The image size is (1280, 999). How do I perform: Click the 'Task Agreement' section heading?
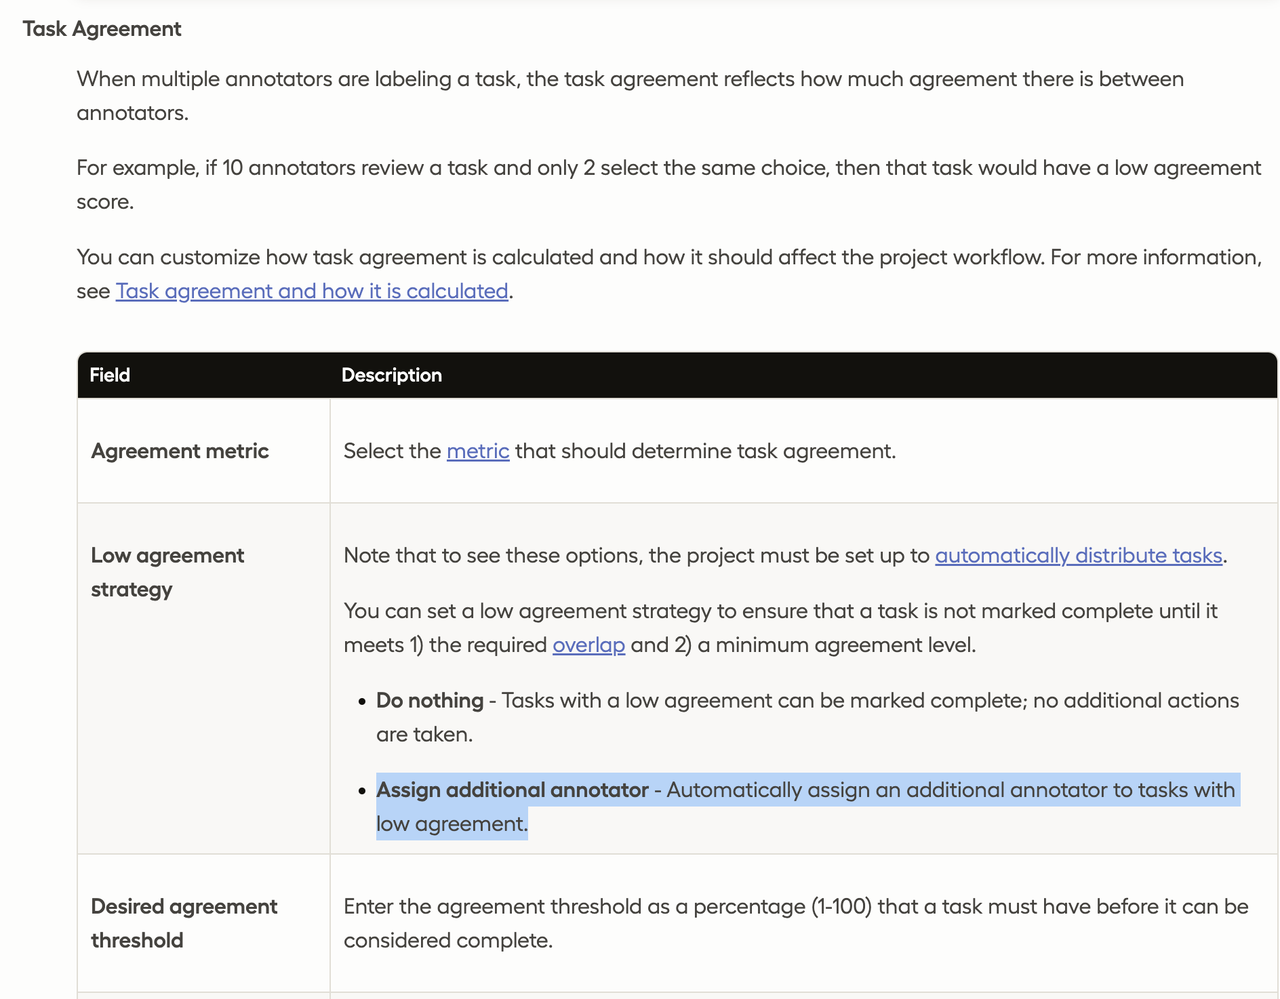pos(102,29)
